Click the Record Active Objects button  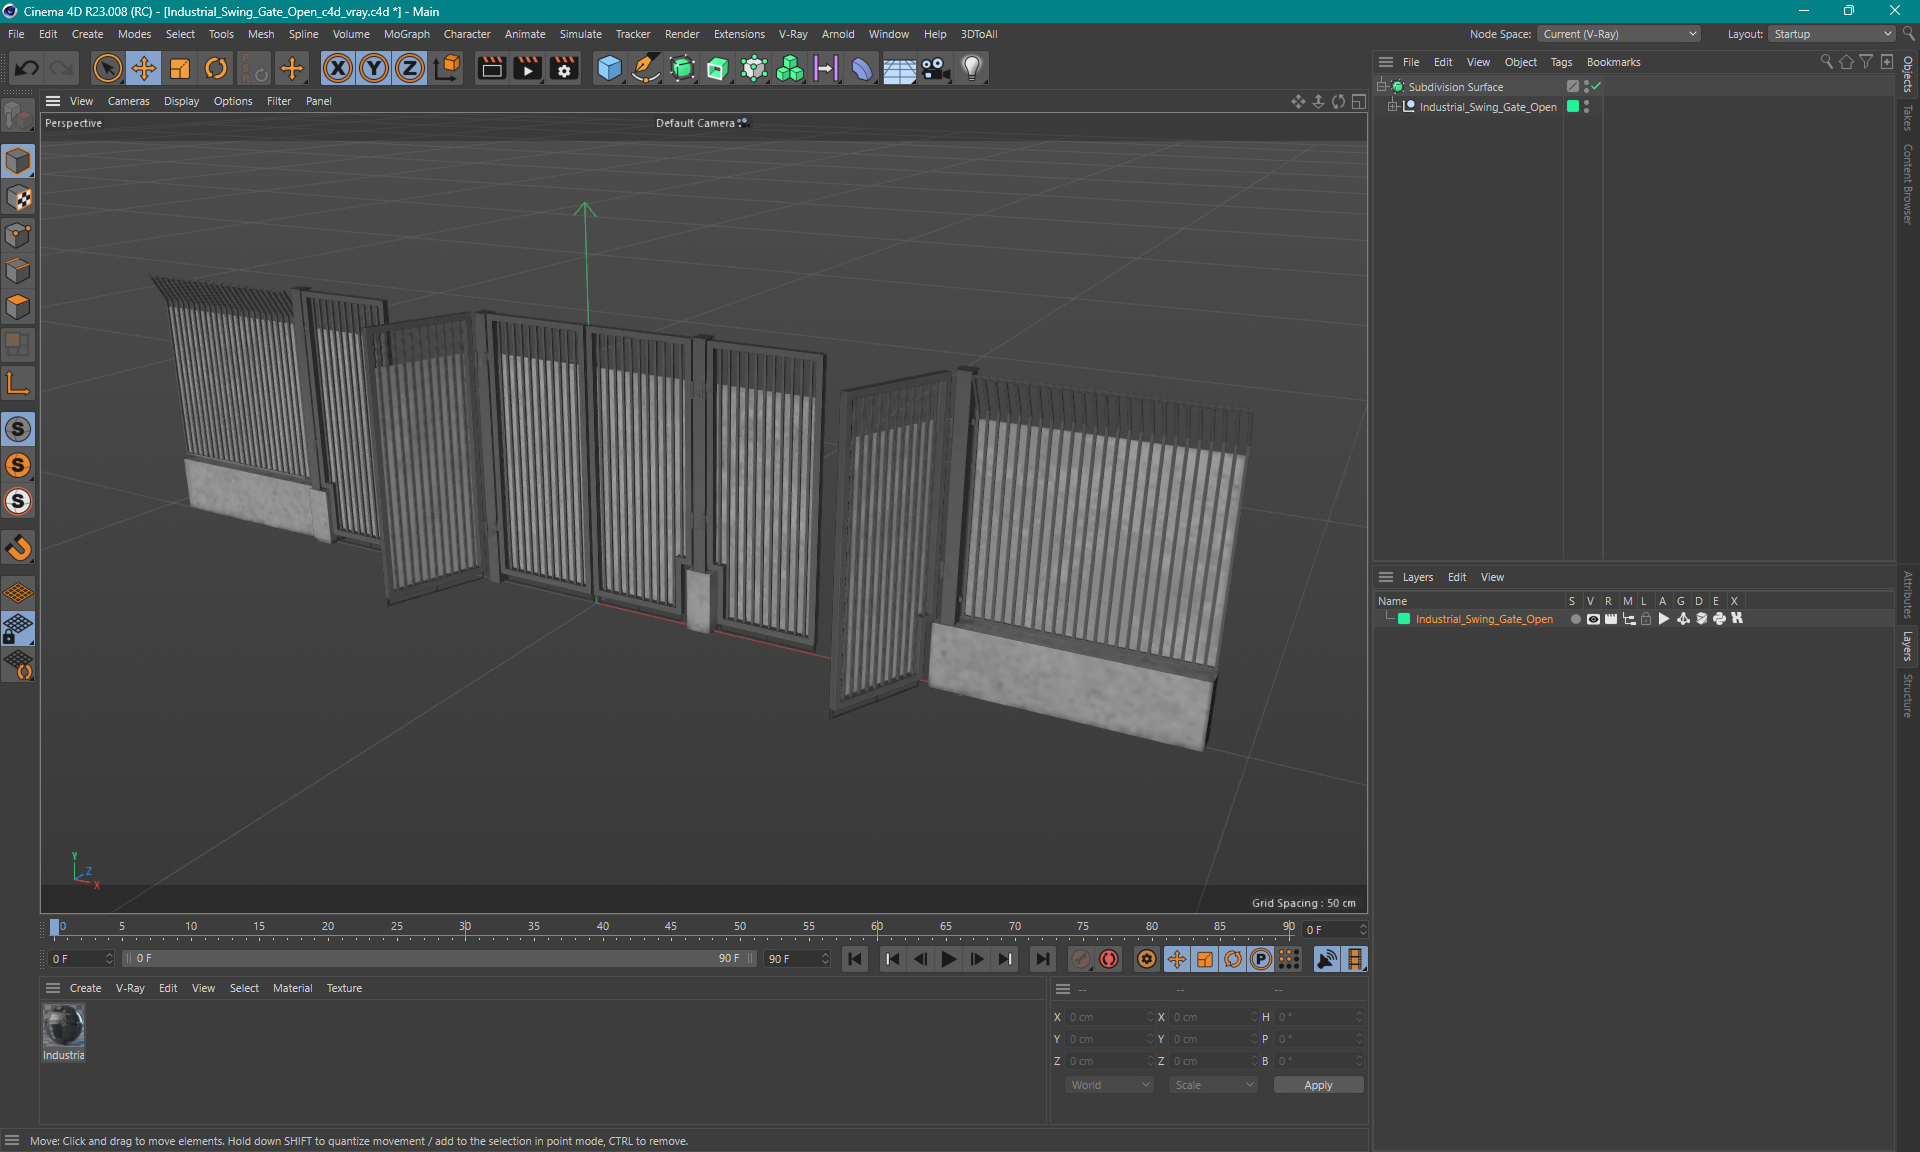pos(1080,959)
